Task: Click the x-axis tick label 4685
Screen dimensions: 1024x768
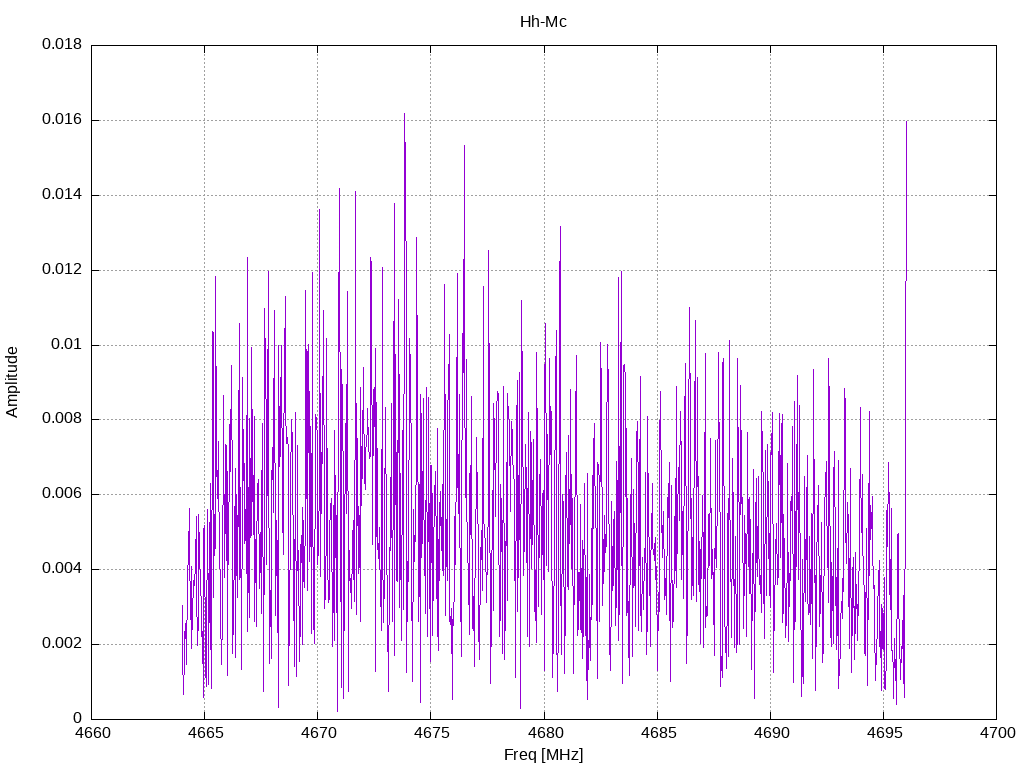Action: [658, 733]
